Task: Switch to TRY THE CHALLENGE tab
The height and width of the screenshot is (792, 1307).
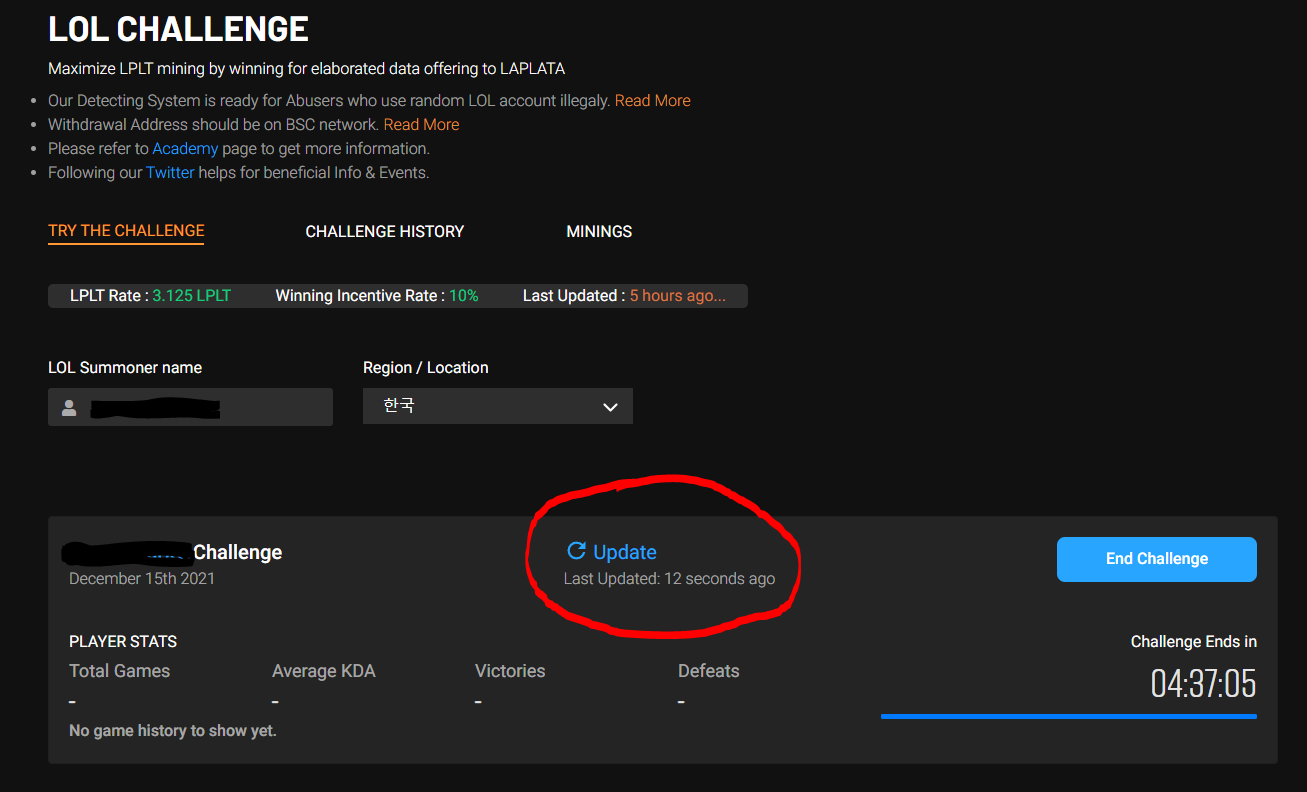Action: coord(126,231)
